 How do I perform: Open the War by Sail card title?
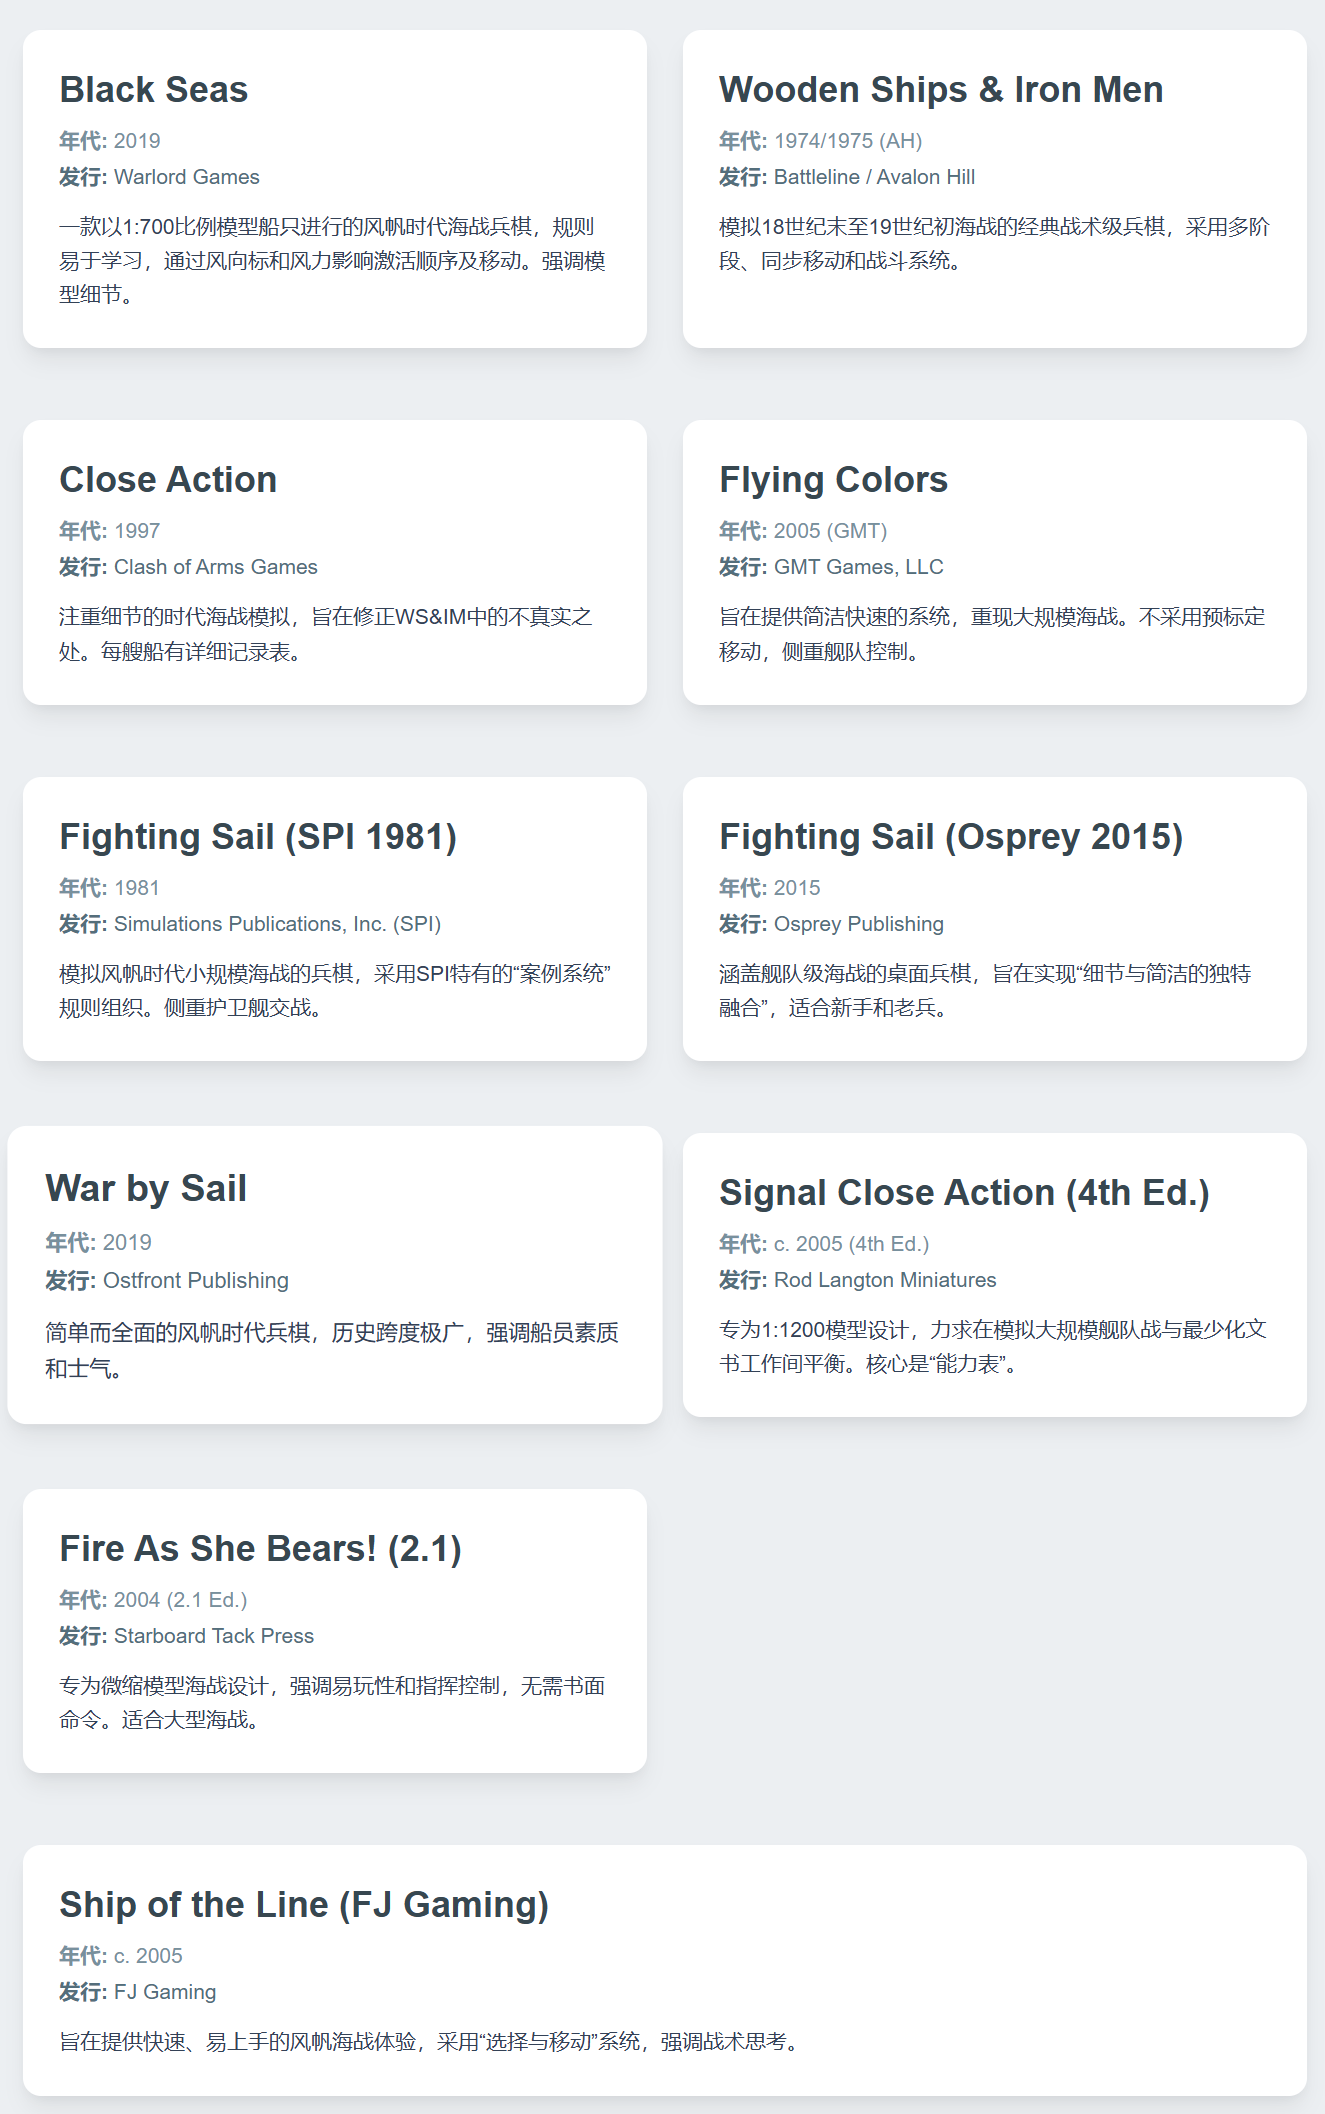pos(146,1189)
